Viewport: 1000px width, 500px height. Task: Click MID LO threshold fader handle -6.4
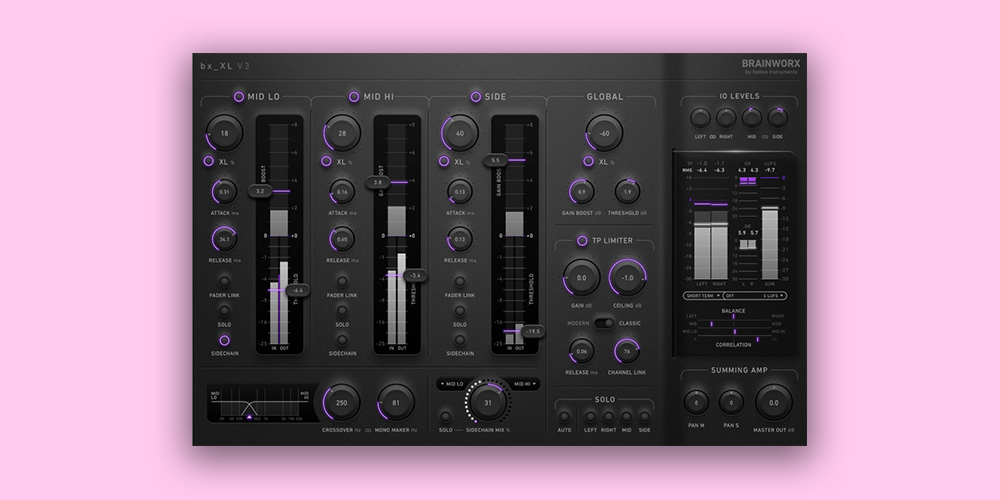pos(297,290)
